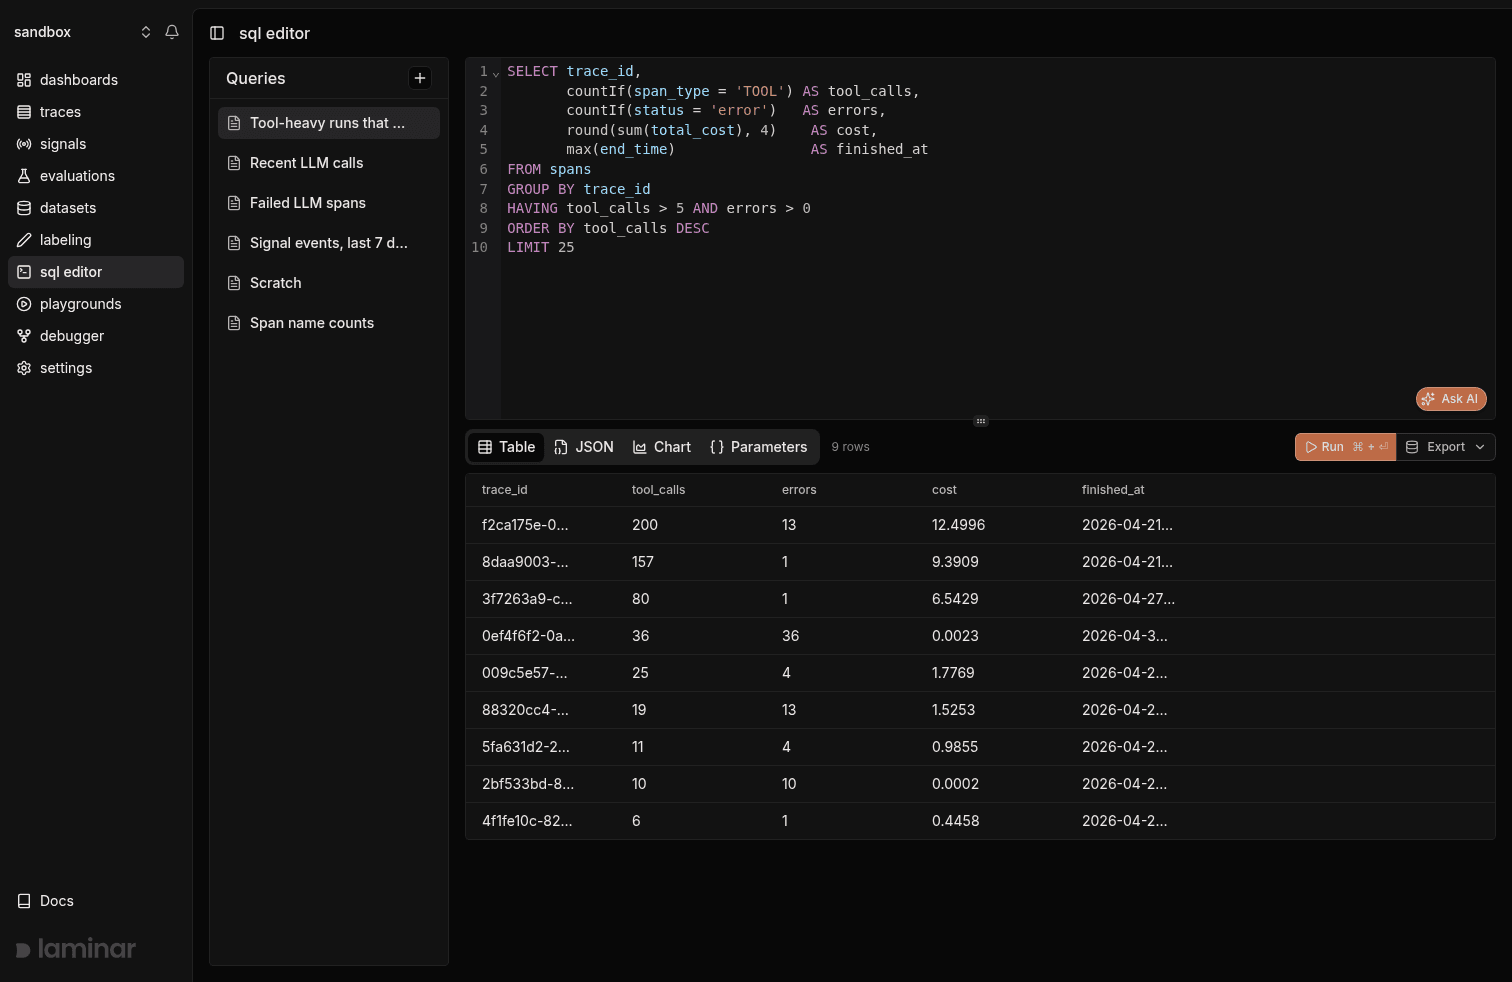Click file icon of Scratch query
The width and height of the screenshot is (1512, 982).
point(234,283)
